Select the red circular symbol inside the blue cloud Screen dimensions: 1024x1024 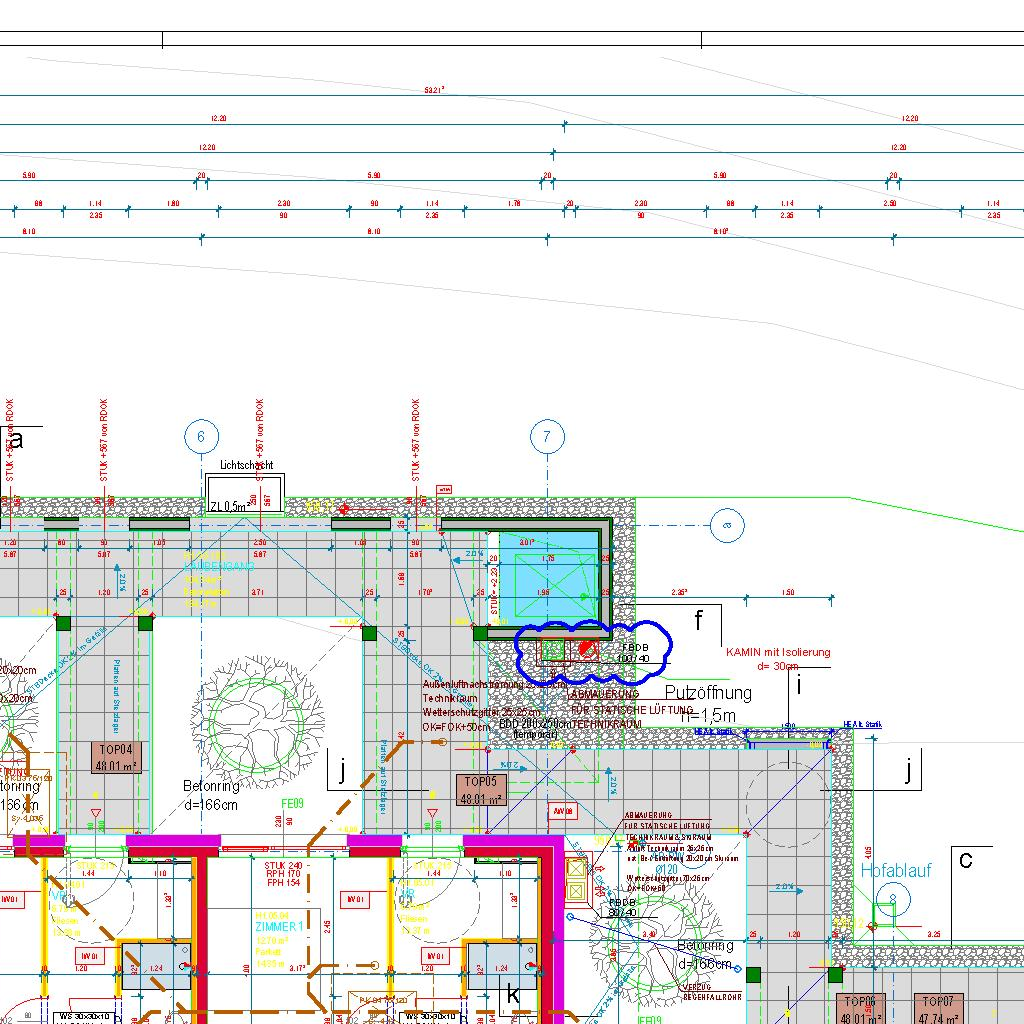pyautogui.click(x=588, y=649)
